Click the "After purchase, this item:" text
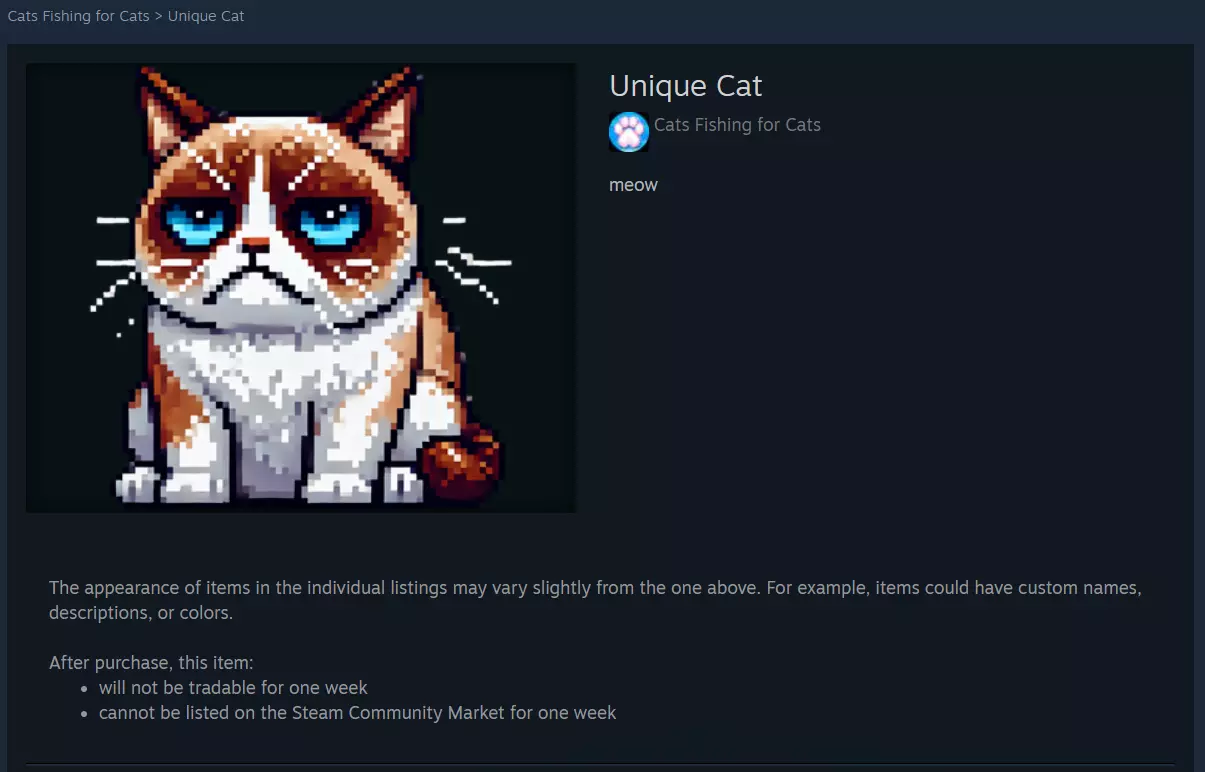This screenshot has width=1205, height=772. point(151,663)
